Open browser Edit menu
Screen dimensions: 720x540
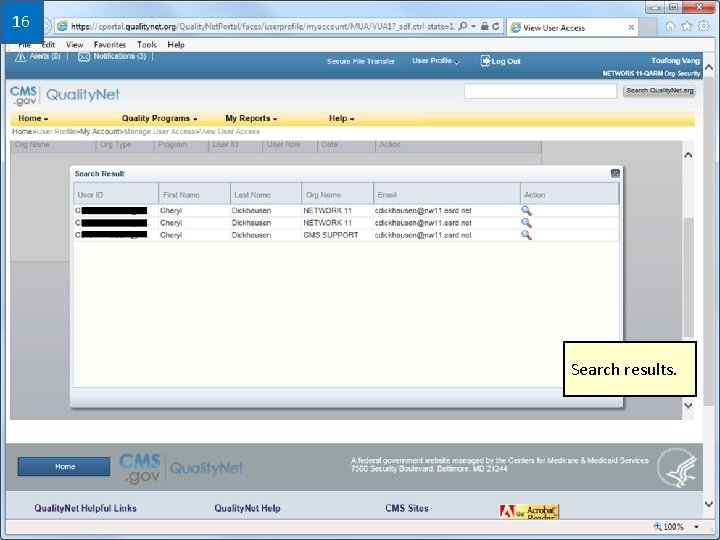(x=48, y=45)
